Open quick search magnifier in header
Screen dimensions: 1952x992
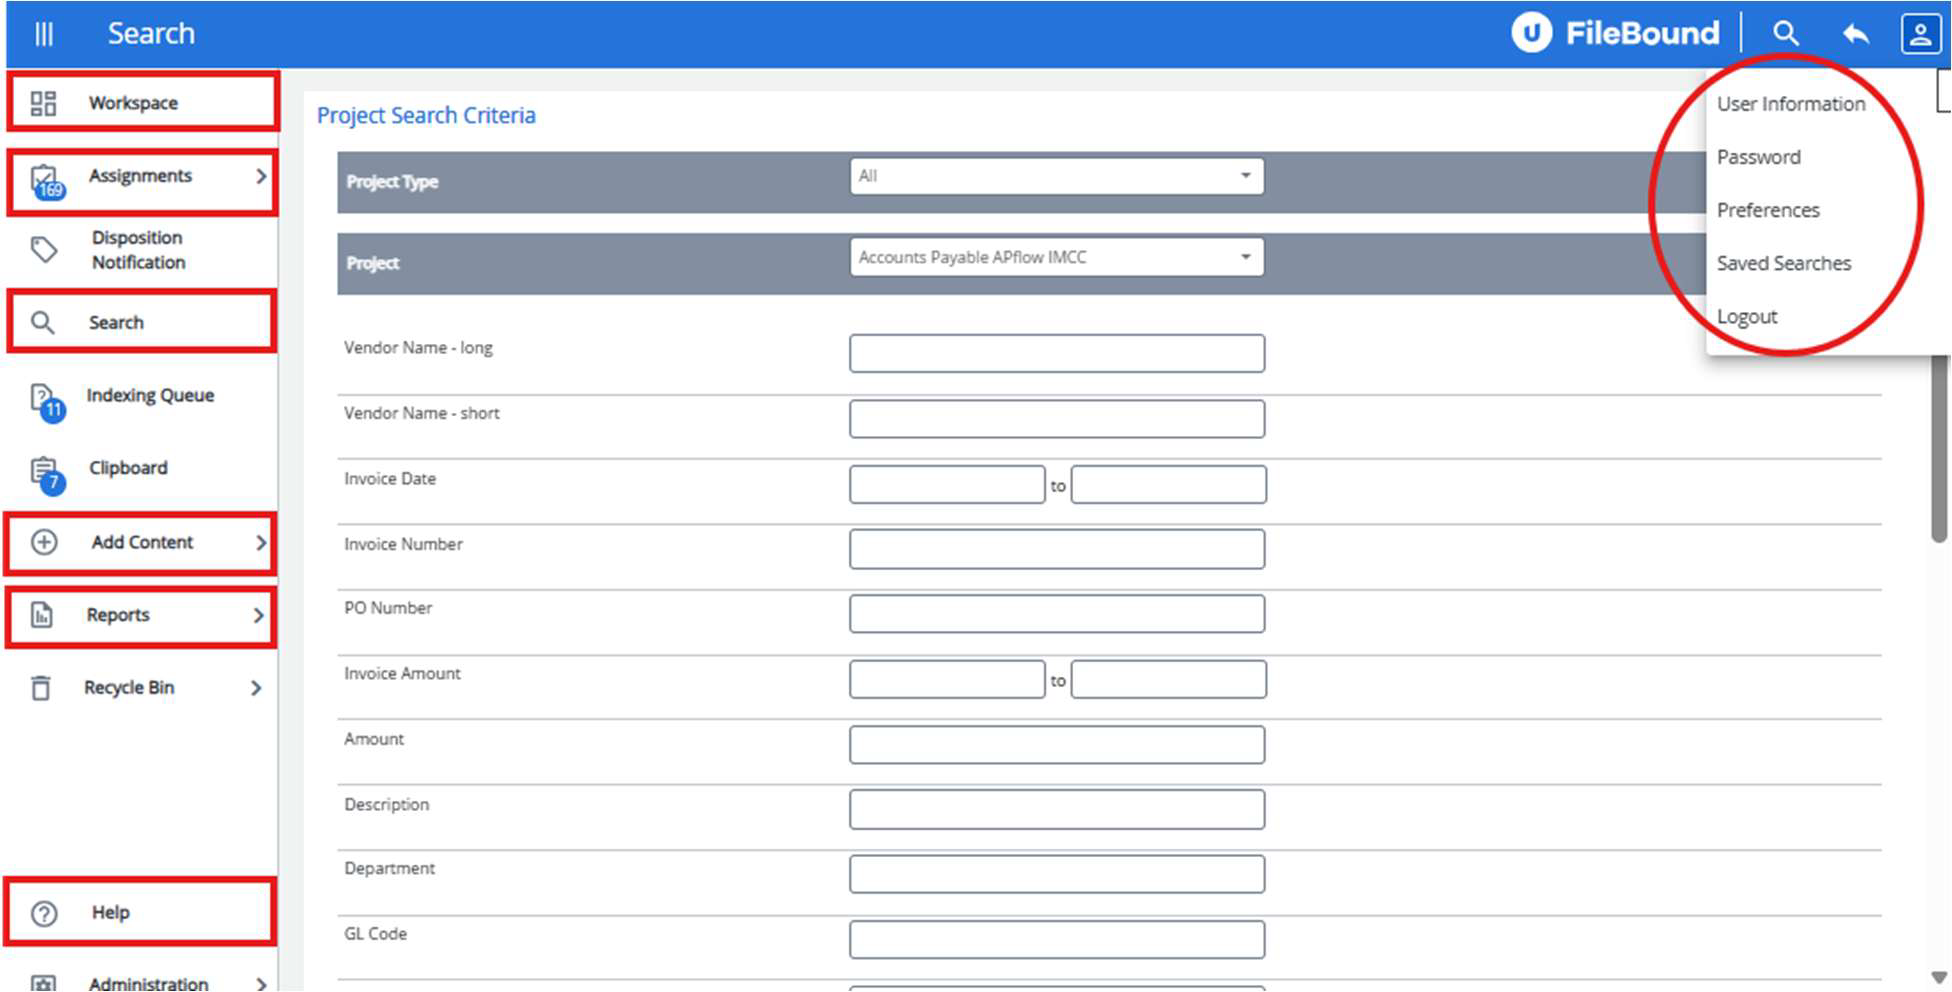[x=1786, y=34]
